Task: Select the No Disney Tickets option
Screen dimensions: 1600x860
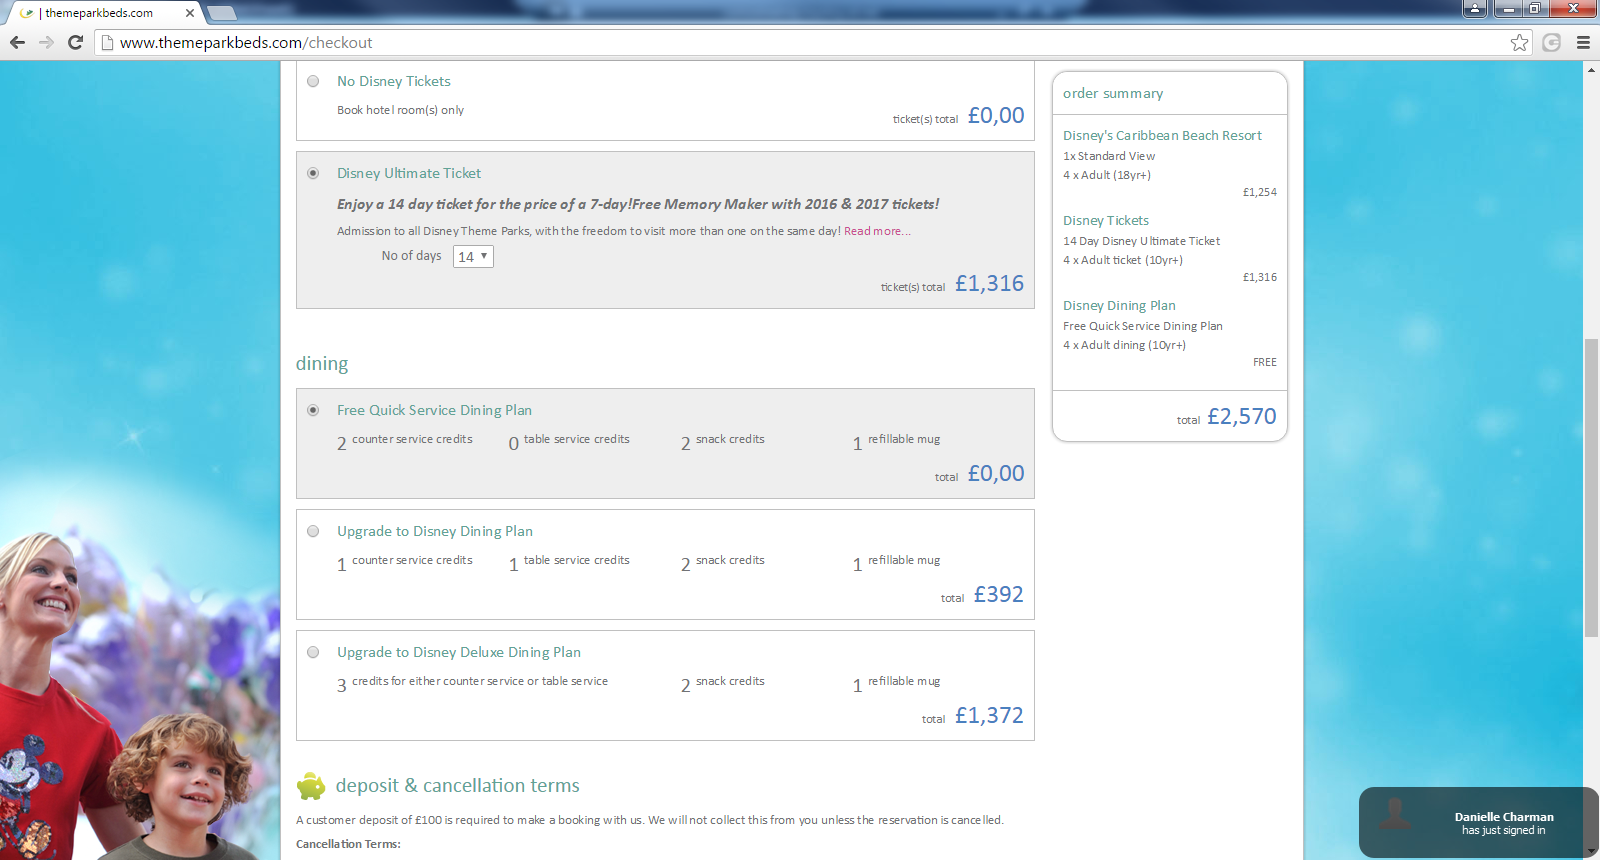Action: coord(313,81)
